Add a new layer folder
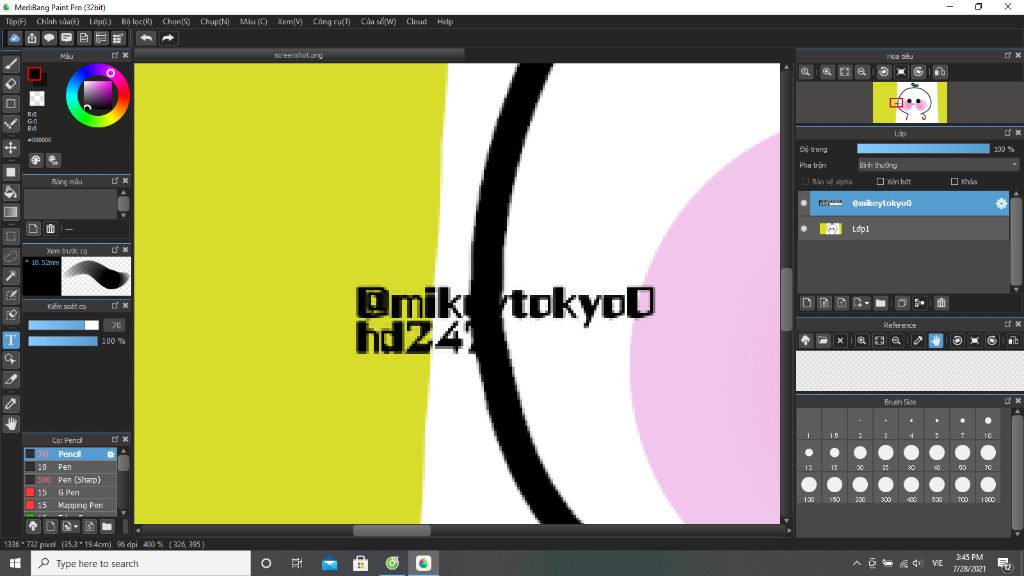The height and width of the screenshot is (576, 1024). (x=880, y=303)
